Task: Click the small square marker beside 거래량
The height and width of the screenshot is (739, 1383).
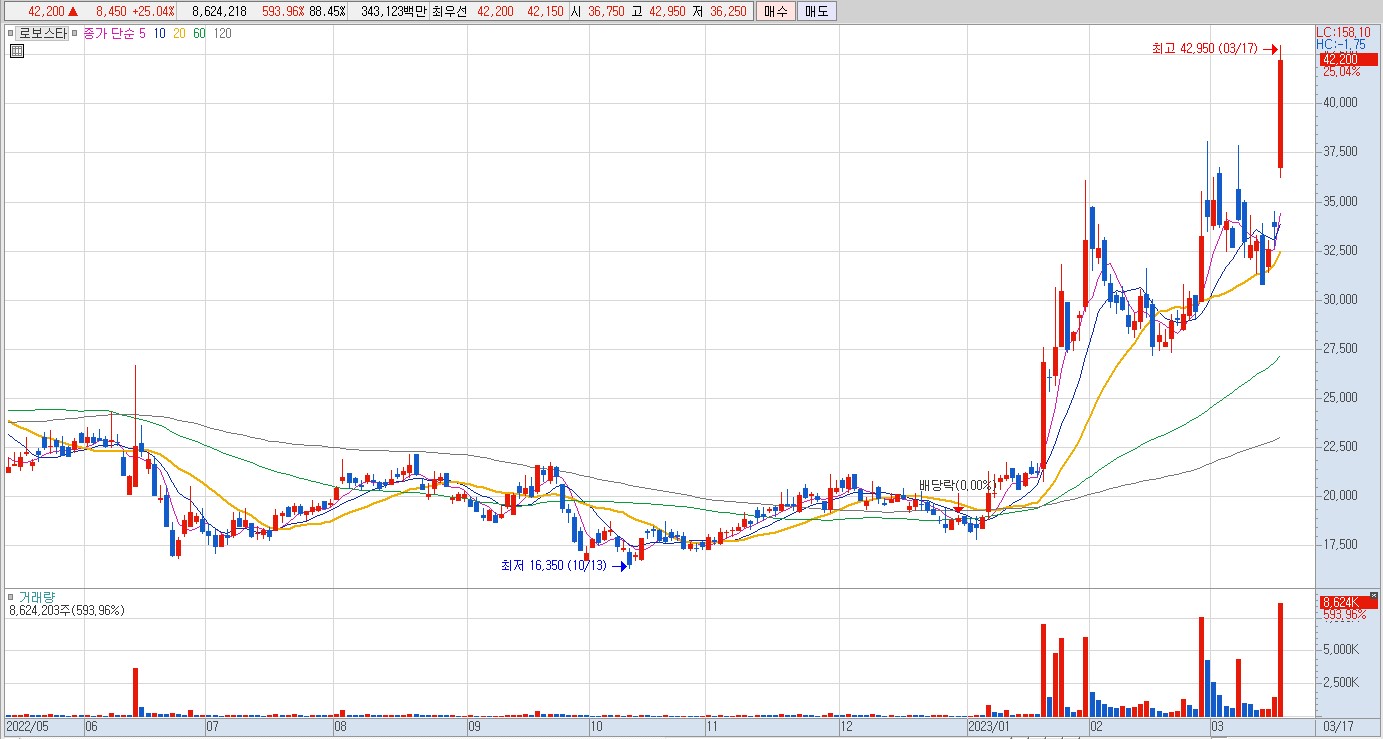Action: click(12, 597)
